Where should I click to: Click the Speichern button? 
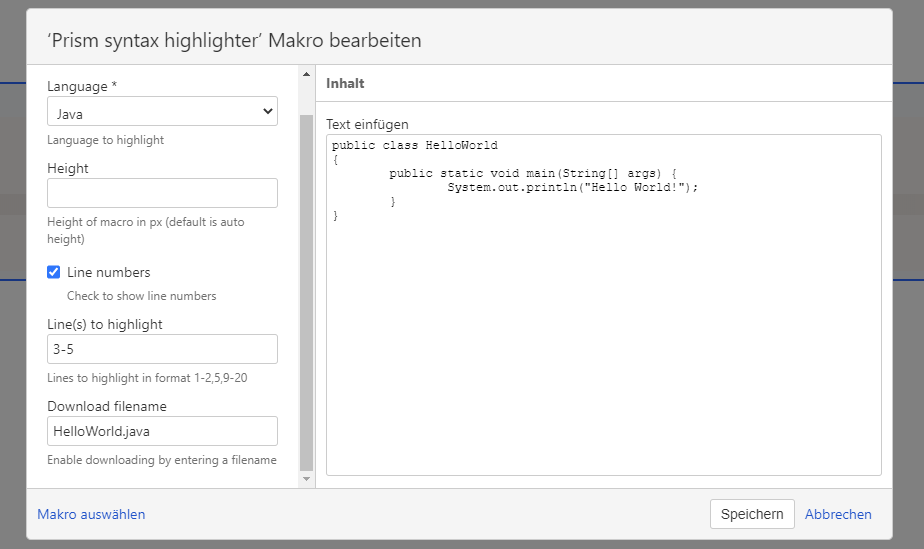[752, 514]
